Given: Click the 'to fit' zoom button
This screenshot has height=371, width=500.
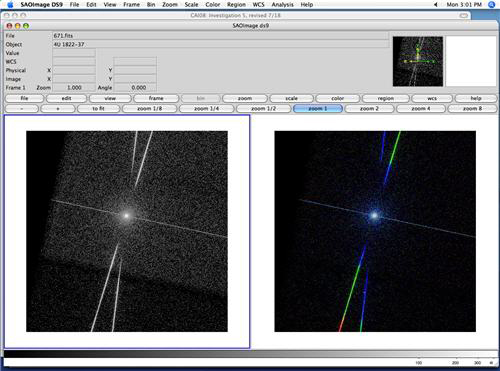Looking at the screenshot, I should [98, 109].
